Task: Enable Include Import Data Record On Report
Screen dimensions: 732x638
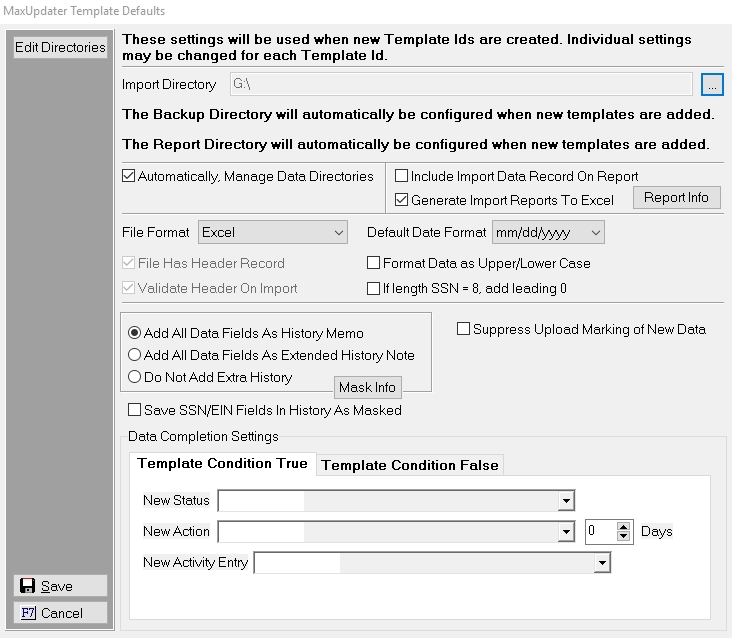Action: tap(402, 177)
